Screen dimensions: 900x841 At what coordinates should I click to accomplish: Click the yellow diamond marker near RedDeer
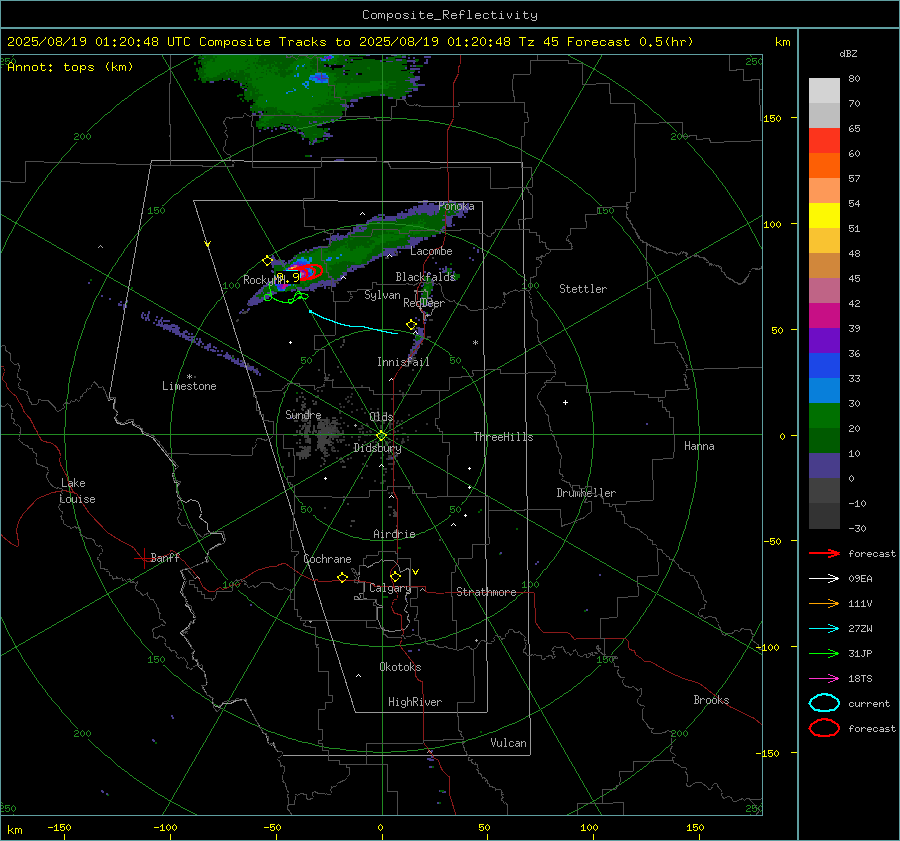411,325
